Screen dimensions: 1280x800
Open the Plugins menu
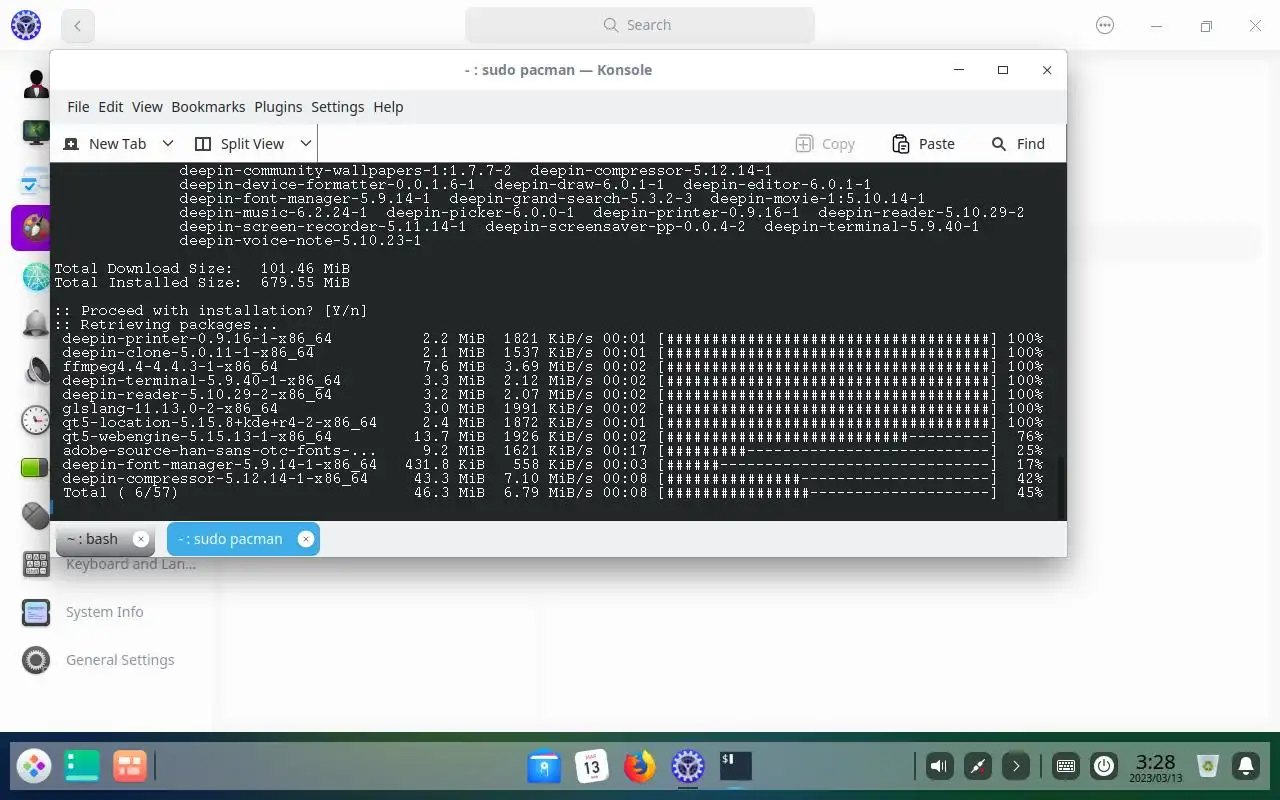[278, 107]
